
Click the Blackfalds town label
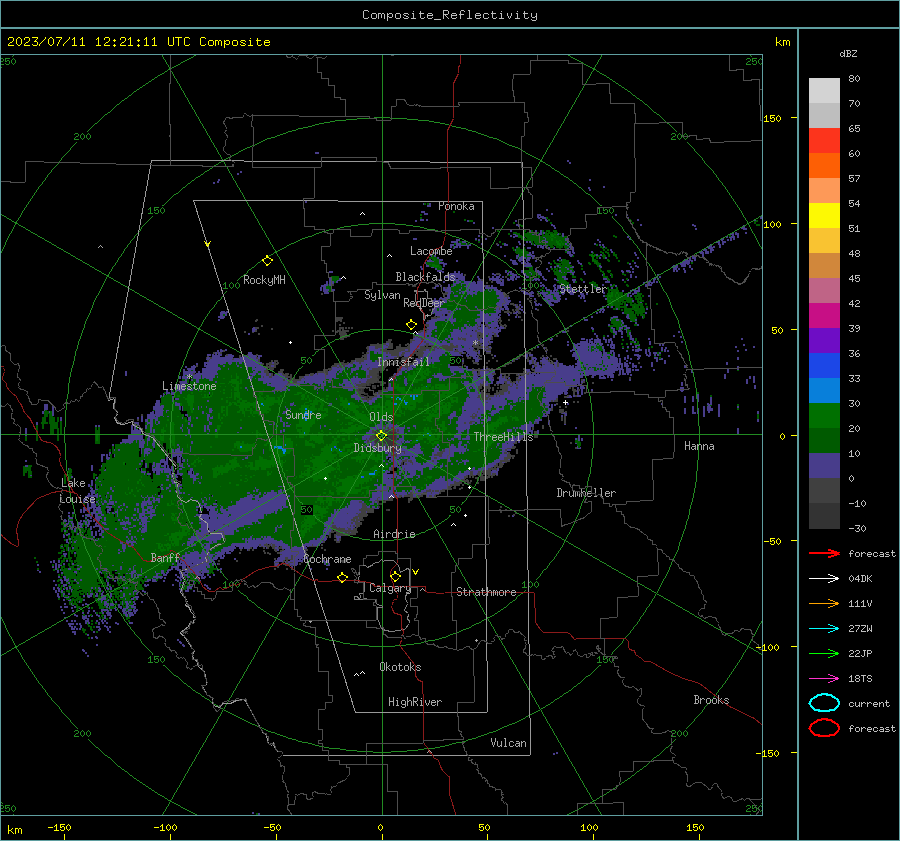[425, 277]
